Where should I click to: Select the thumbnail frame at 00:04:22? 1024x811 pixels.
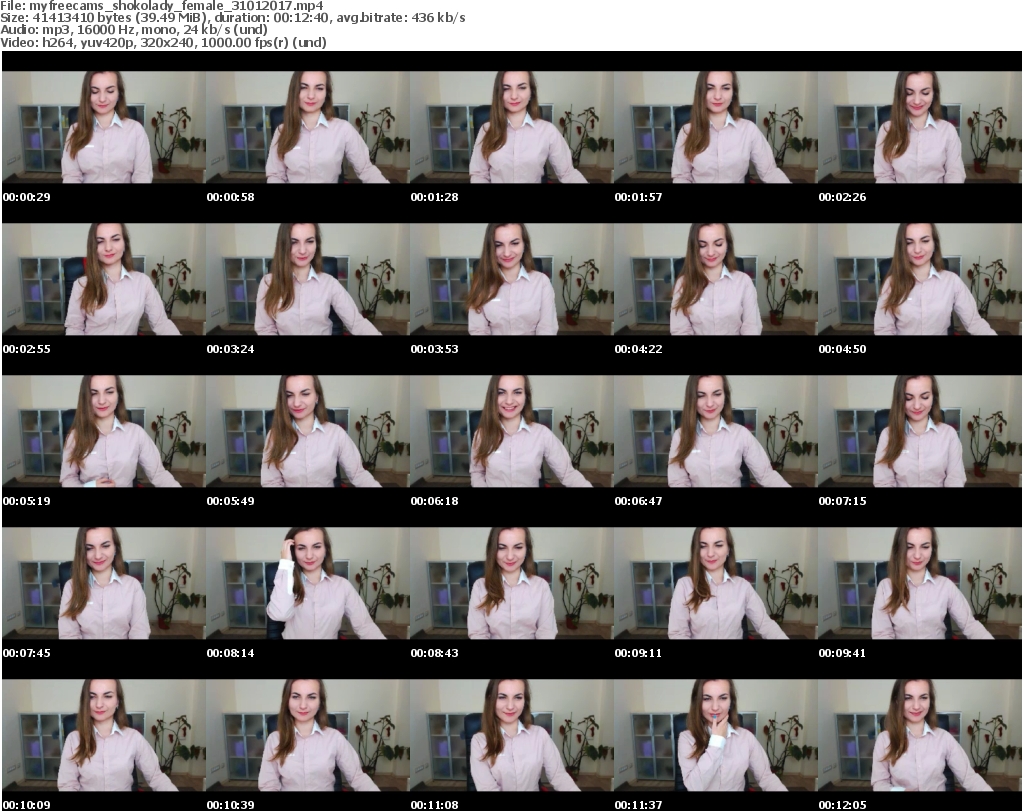716,279
